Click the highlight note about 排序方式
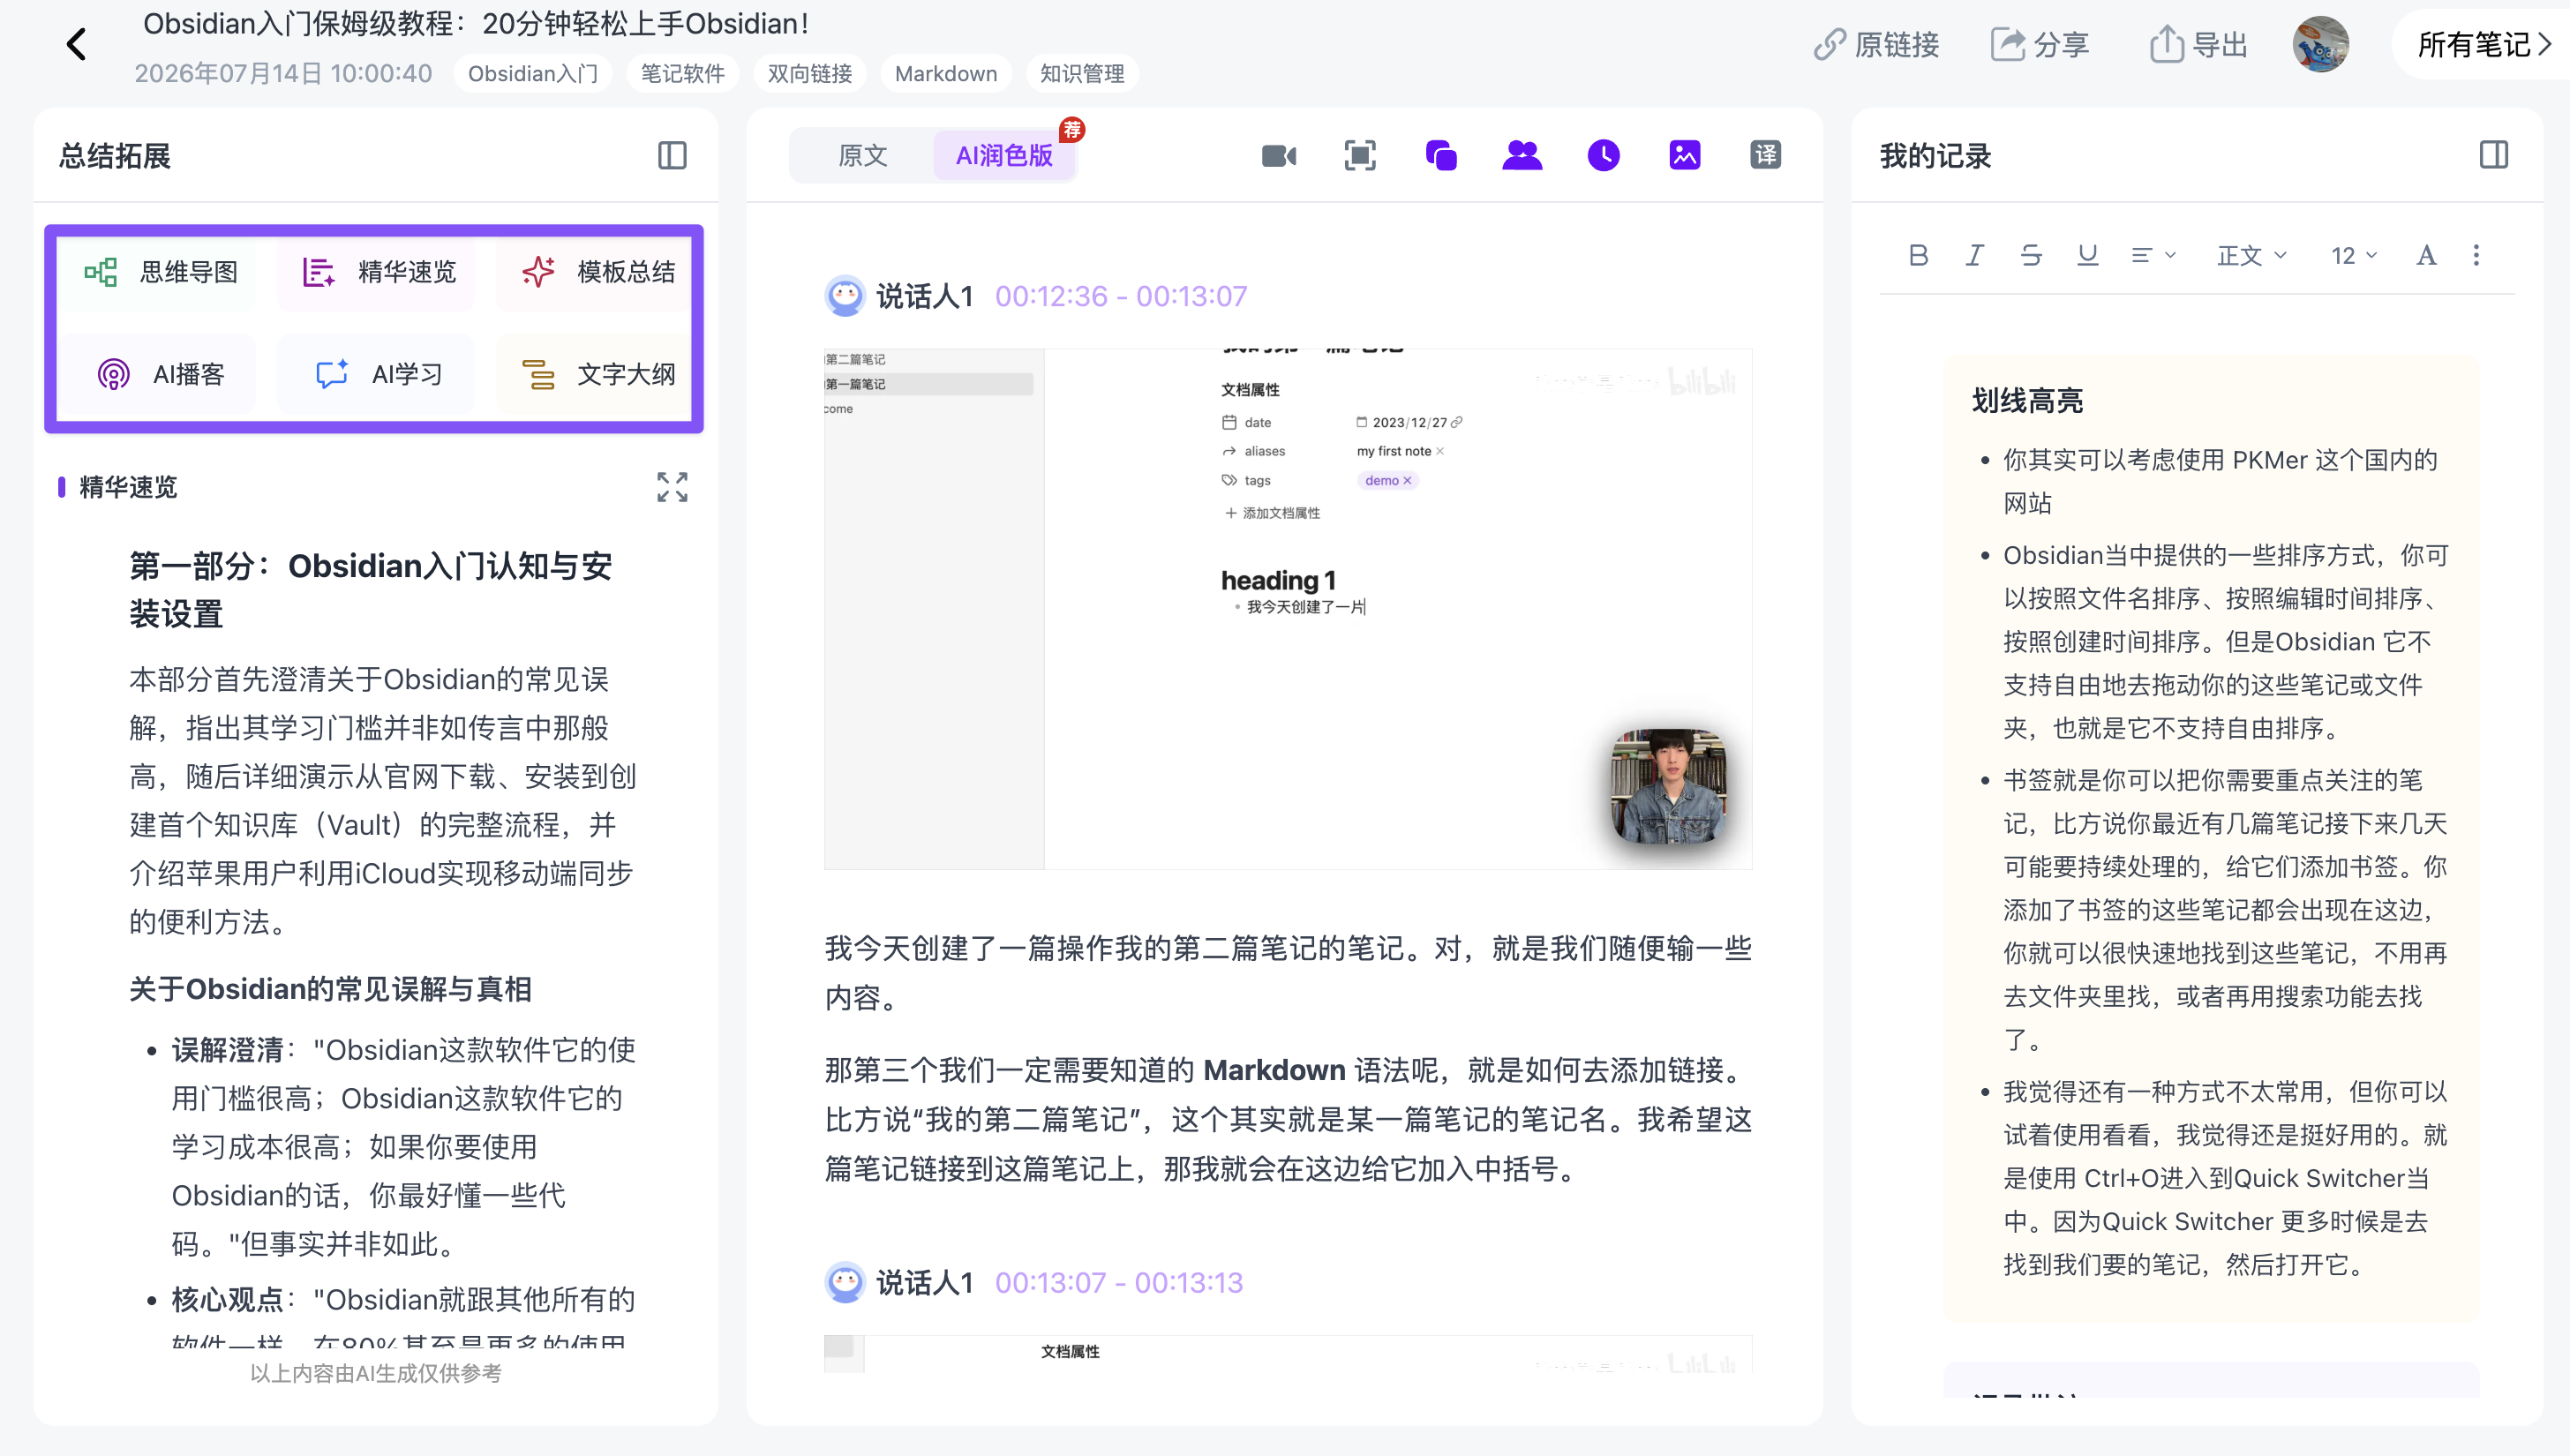The image size is (2570, 1456). tap(2224, 641)
